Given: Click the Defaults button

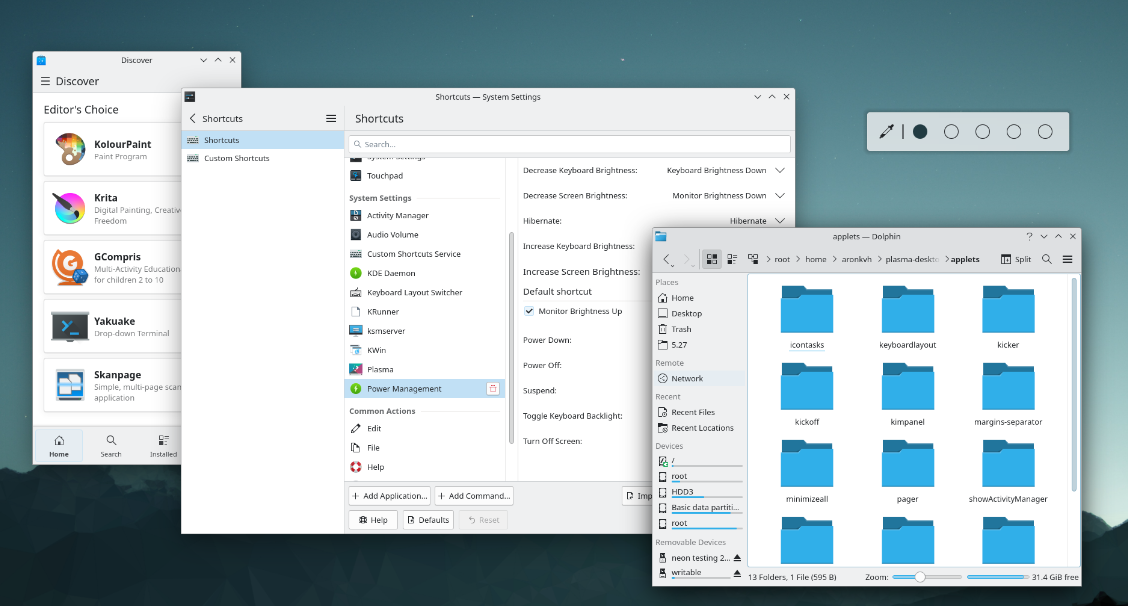Looking at the screenshot, I should pyautogui.click(x=428, y=520).
